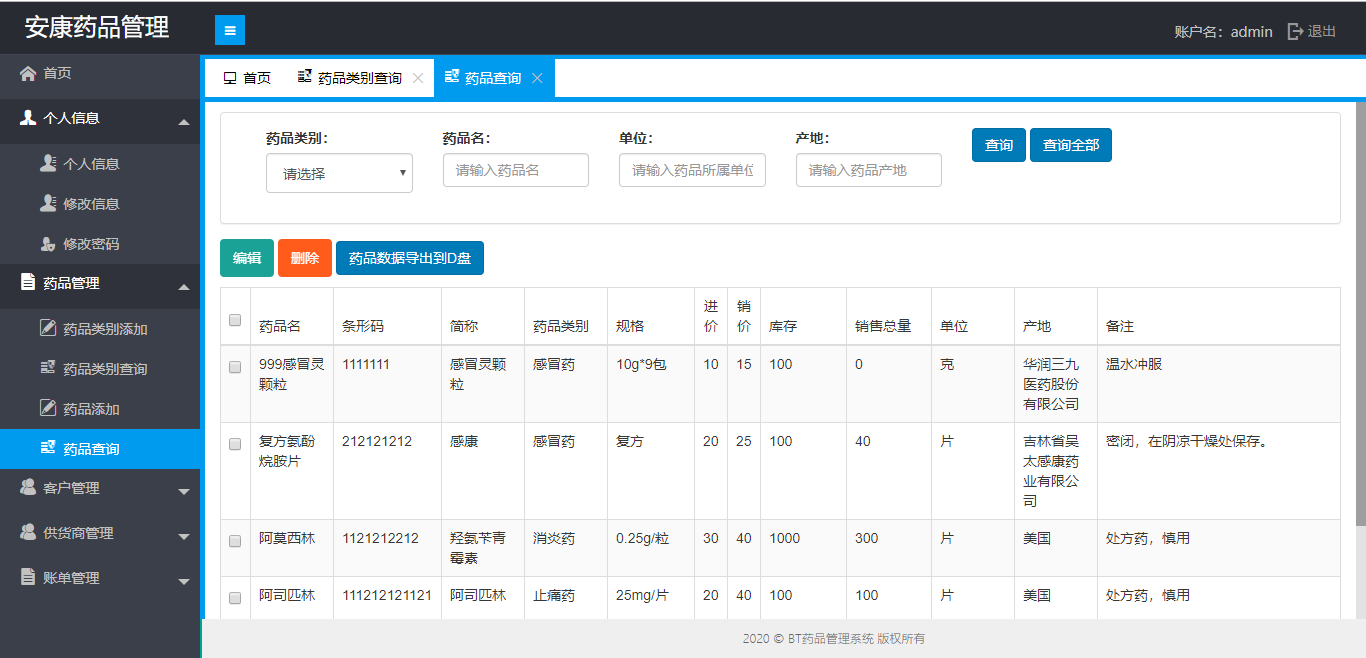
Task: Click the 退出 logout link
Action: (x=1312, y=31)
